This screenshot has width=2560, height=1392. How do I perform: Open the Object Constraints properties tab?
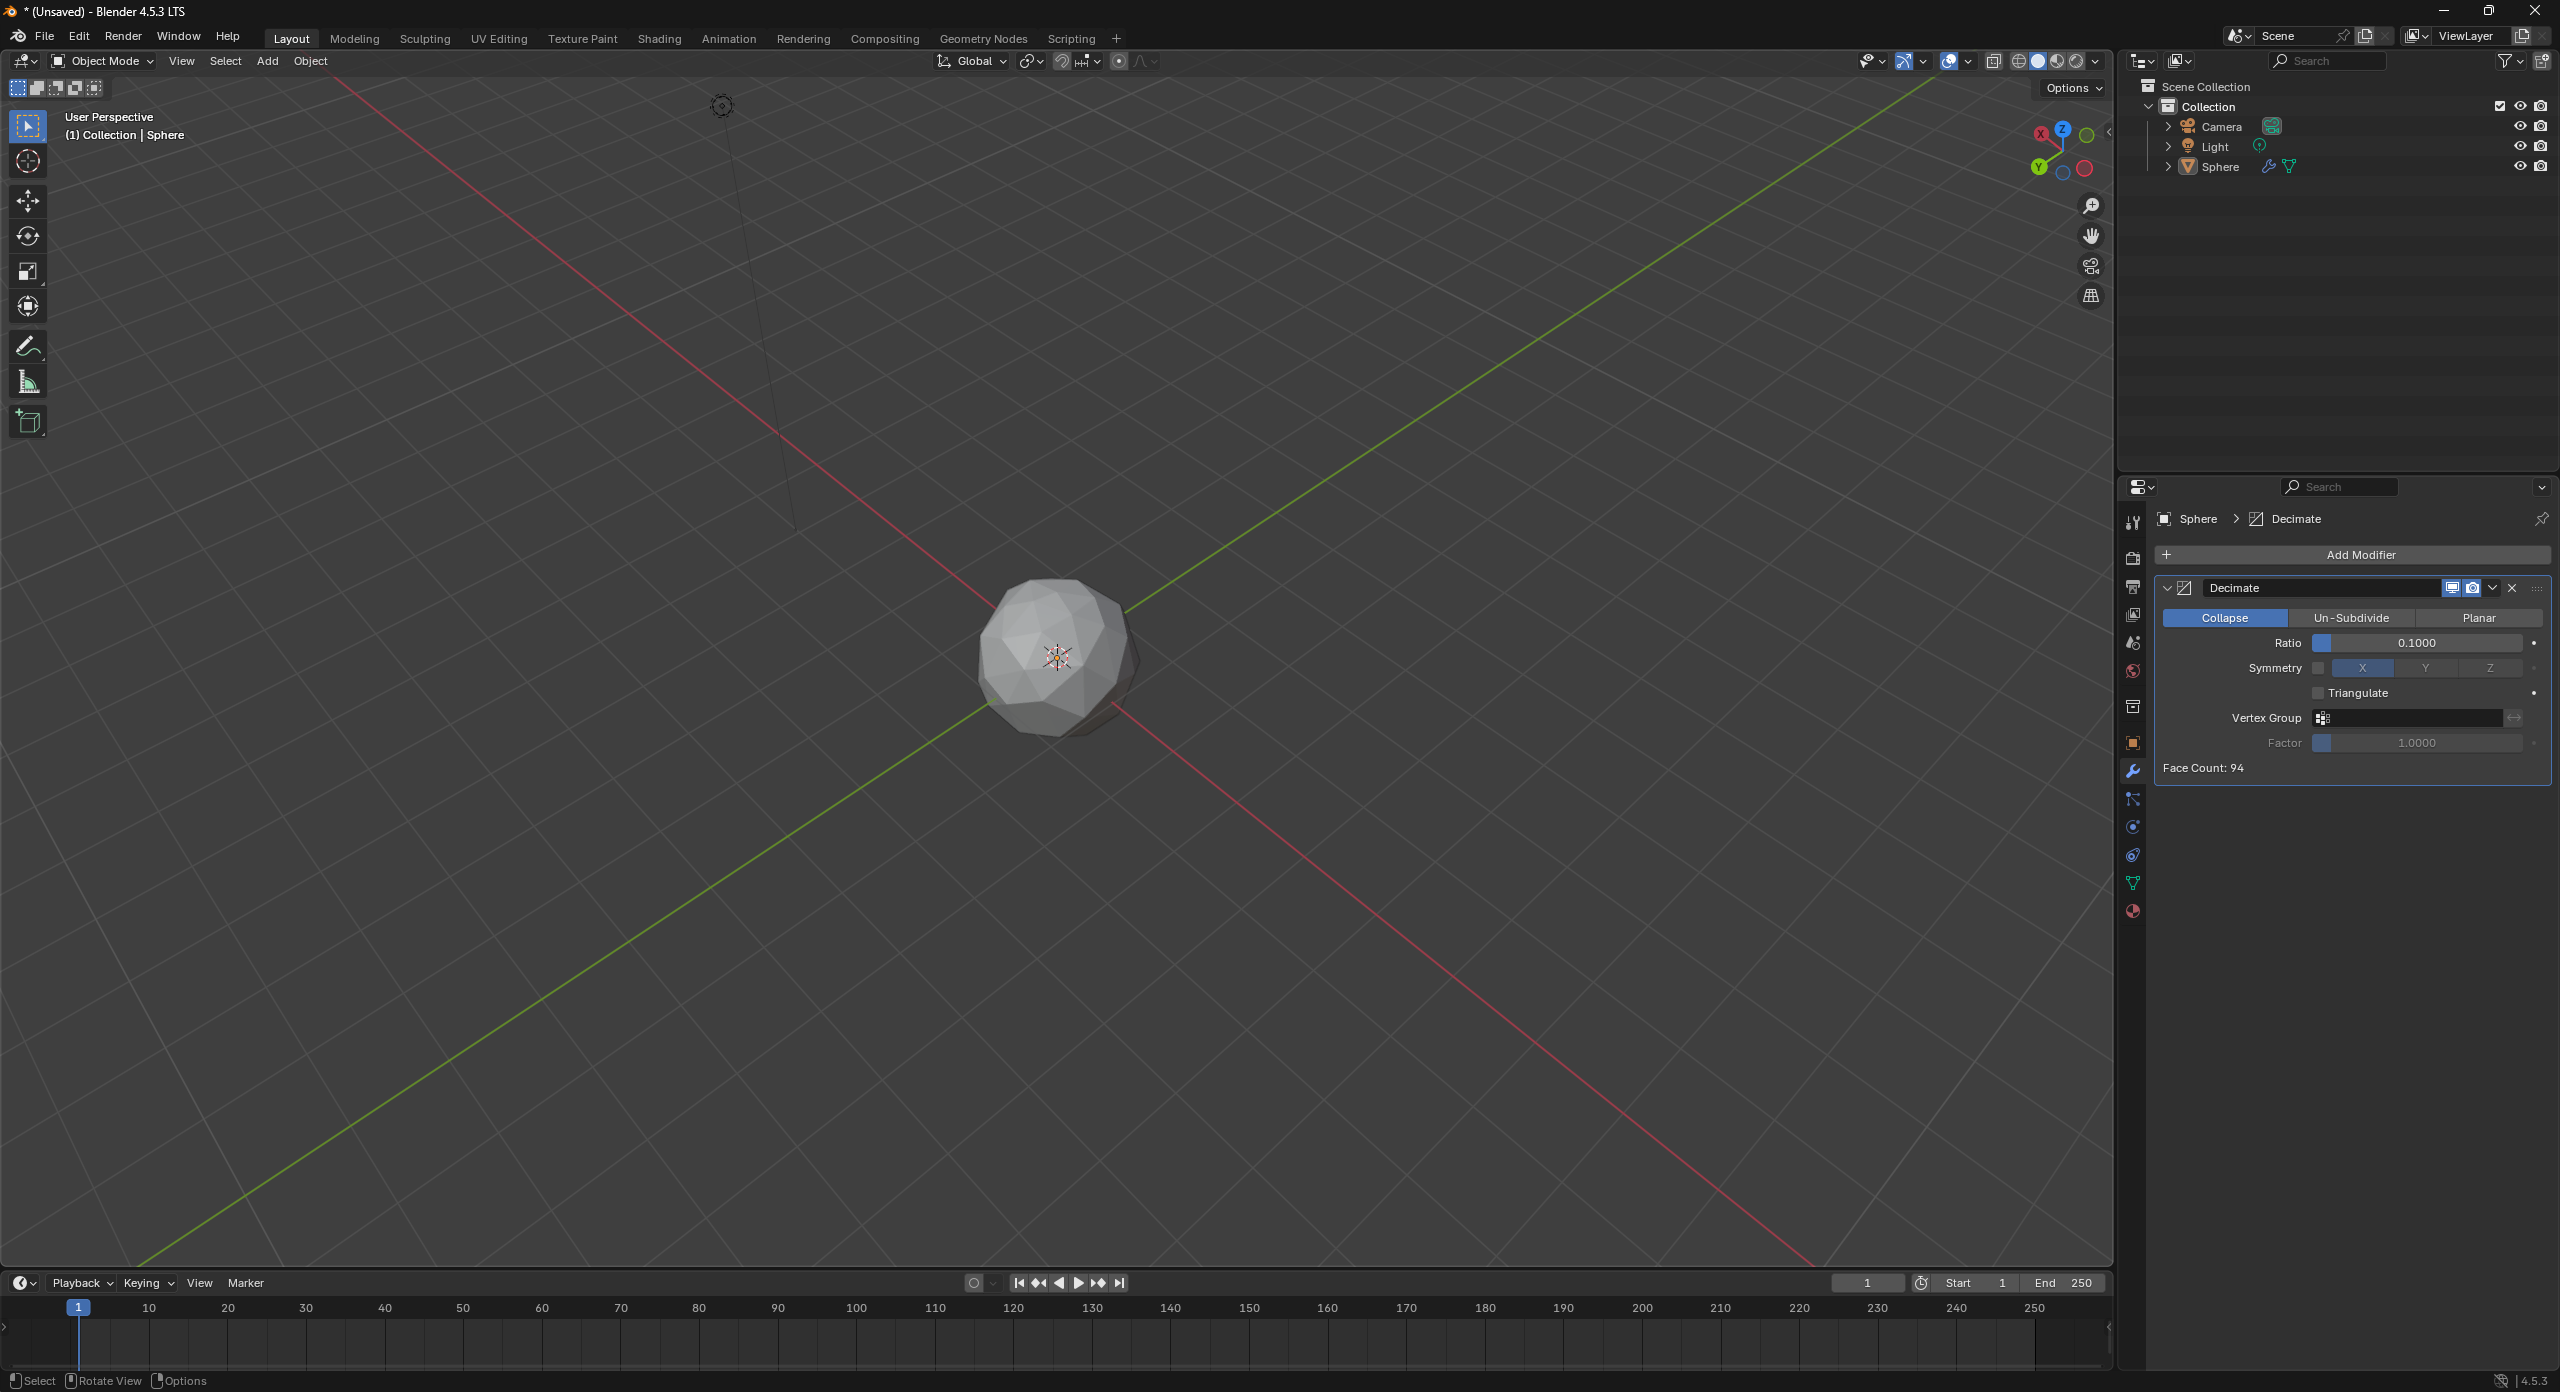pos(2133,855)
